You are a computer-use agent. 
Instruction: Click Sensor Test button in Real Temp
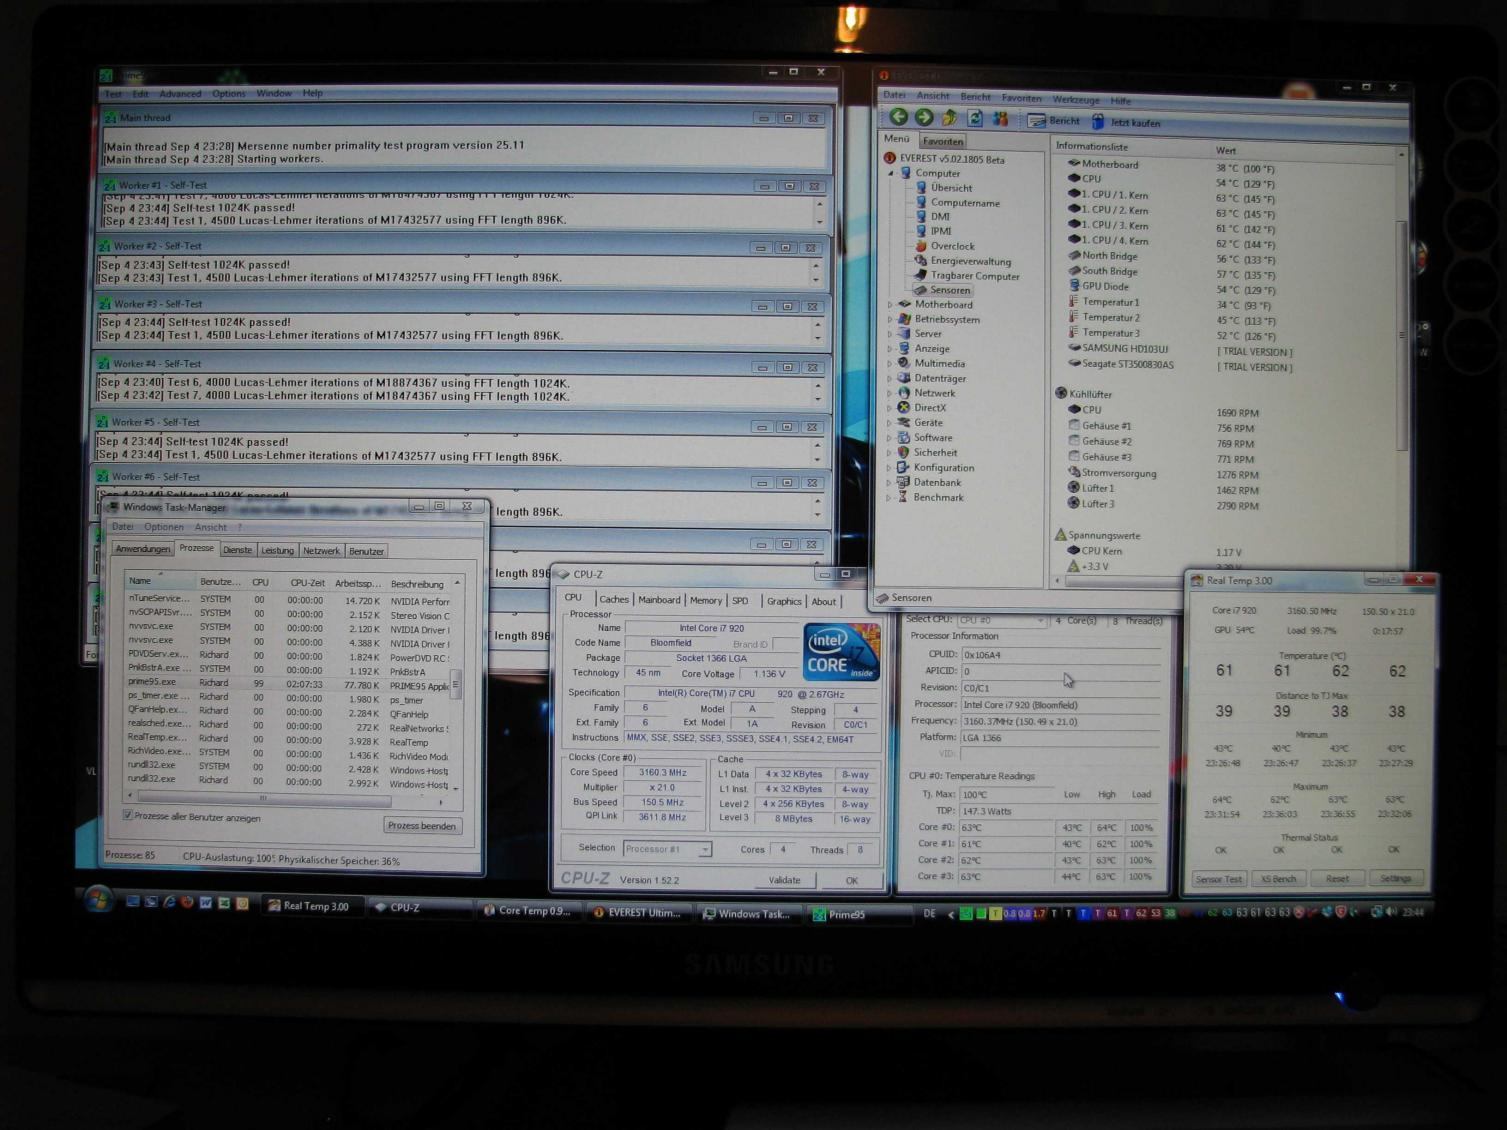point(1218,879)
